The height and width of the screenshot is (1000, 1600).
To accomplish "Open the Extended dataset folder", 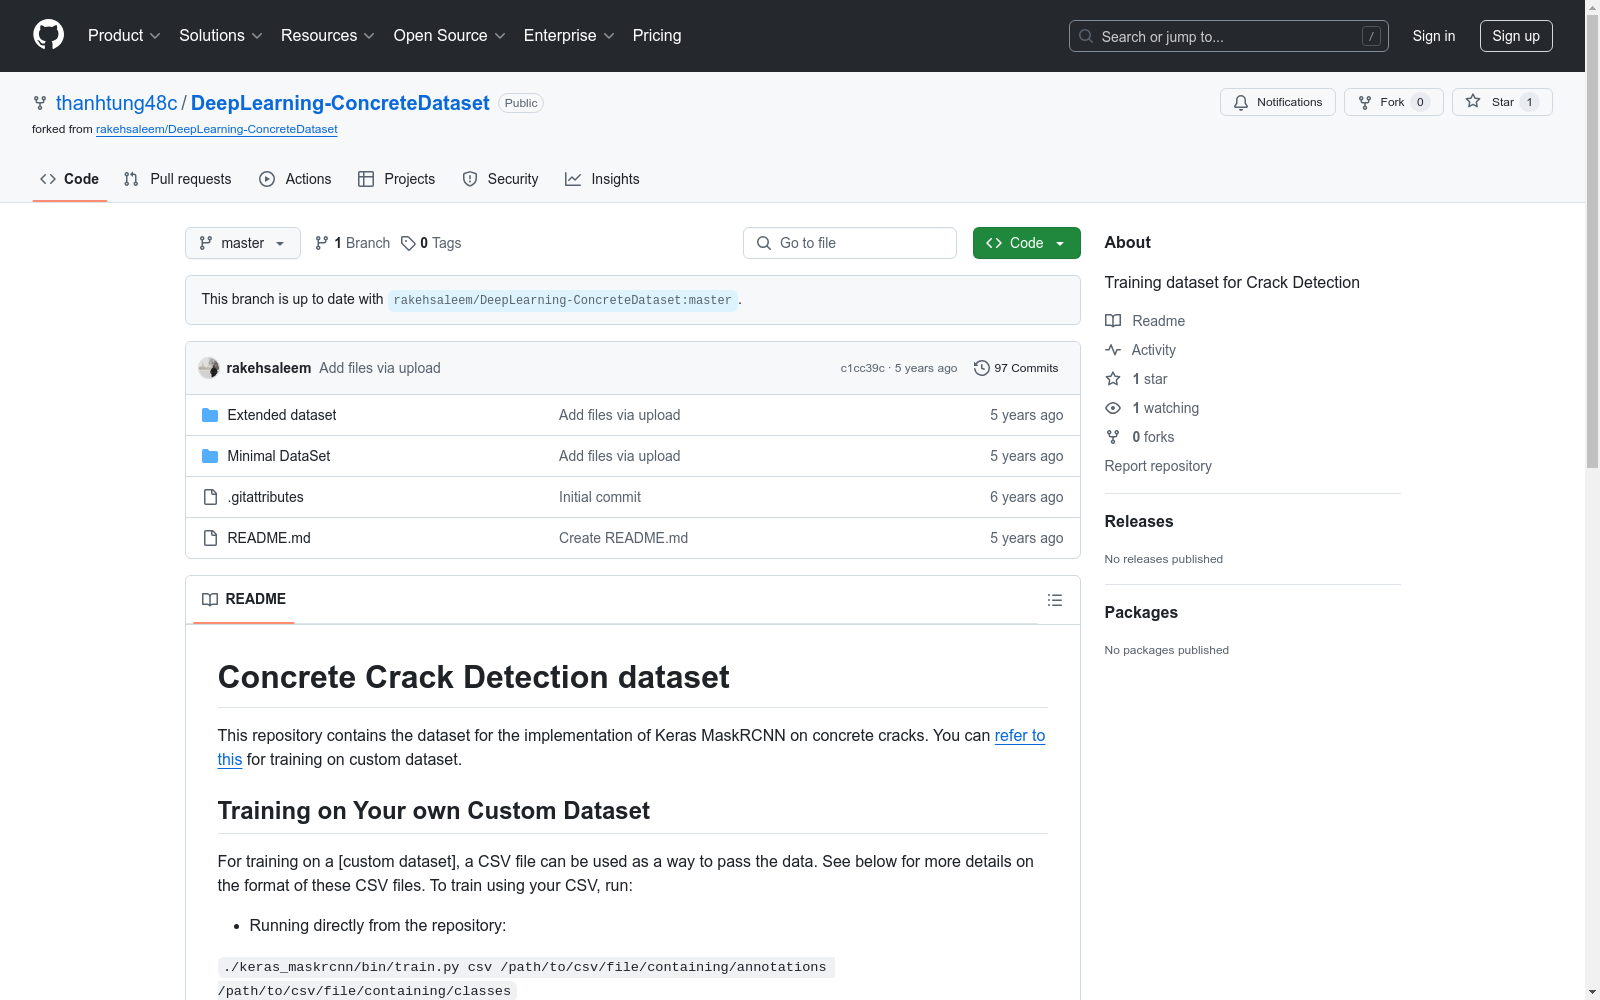I will pyautogui.click(x=282, y=415).
